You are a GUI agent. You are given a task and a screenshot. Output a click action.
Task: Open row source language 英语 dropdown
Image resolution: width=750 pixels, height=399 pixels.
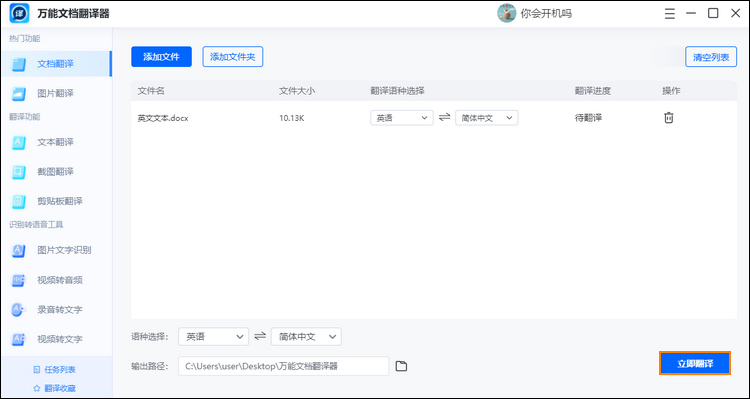pyautogui.click(x=402, y=118)
